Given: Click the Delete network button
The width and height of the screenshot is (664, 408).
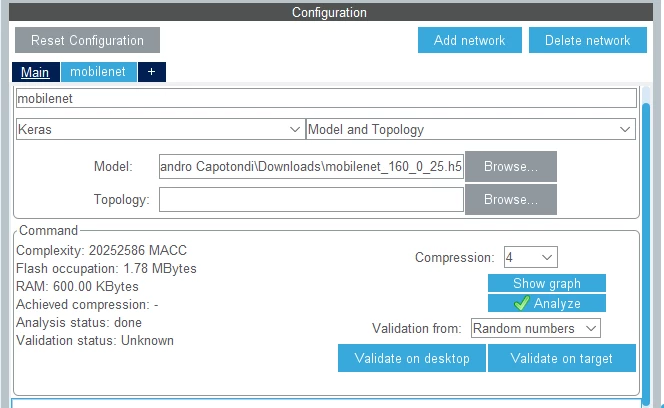Looking at the screenshot, I should pos(588,40).
